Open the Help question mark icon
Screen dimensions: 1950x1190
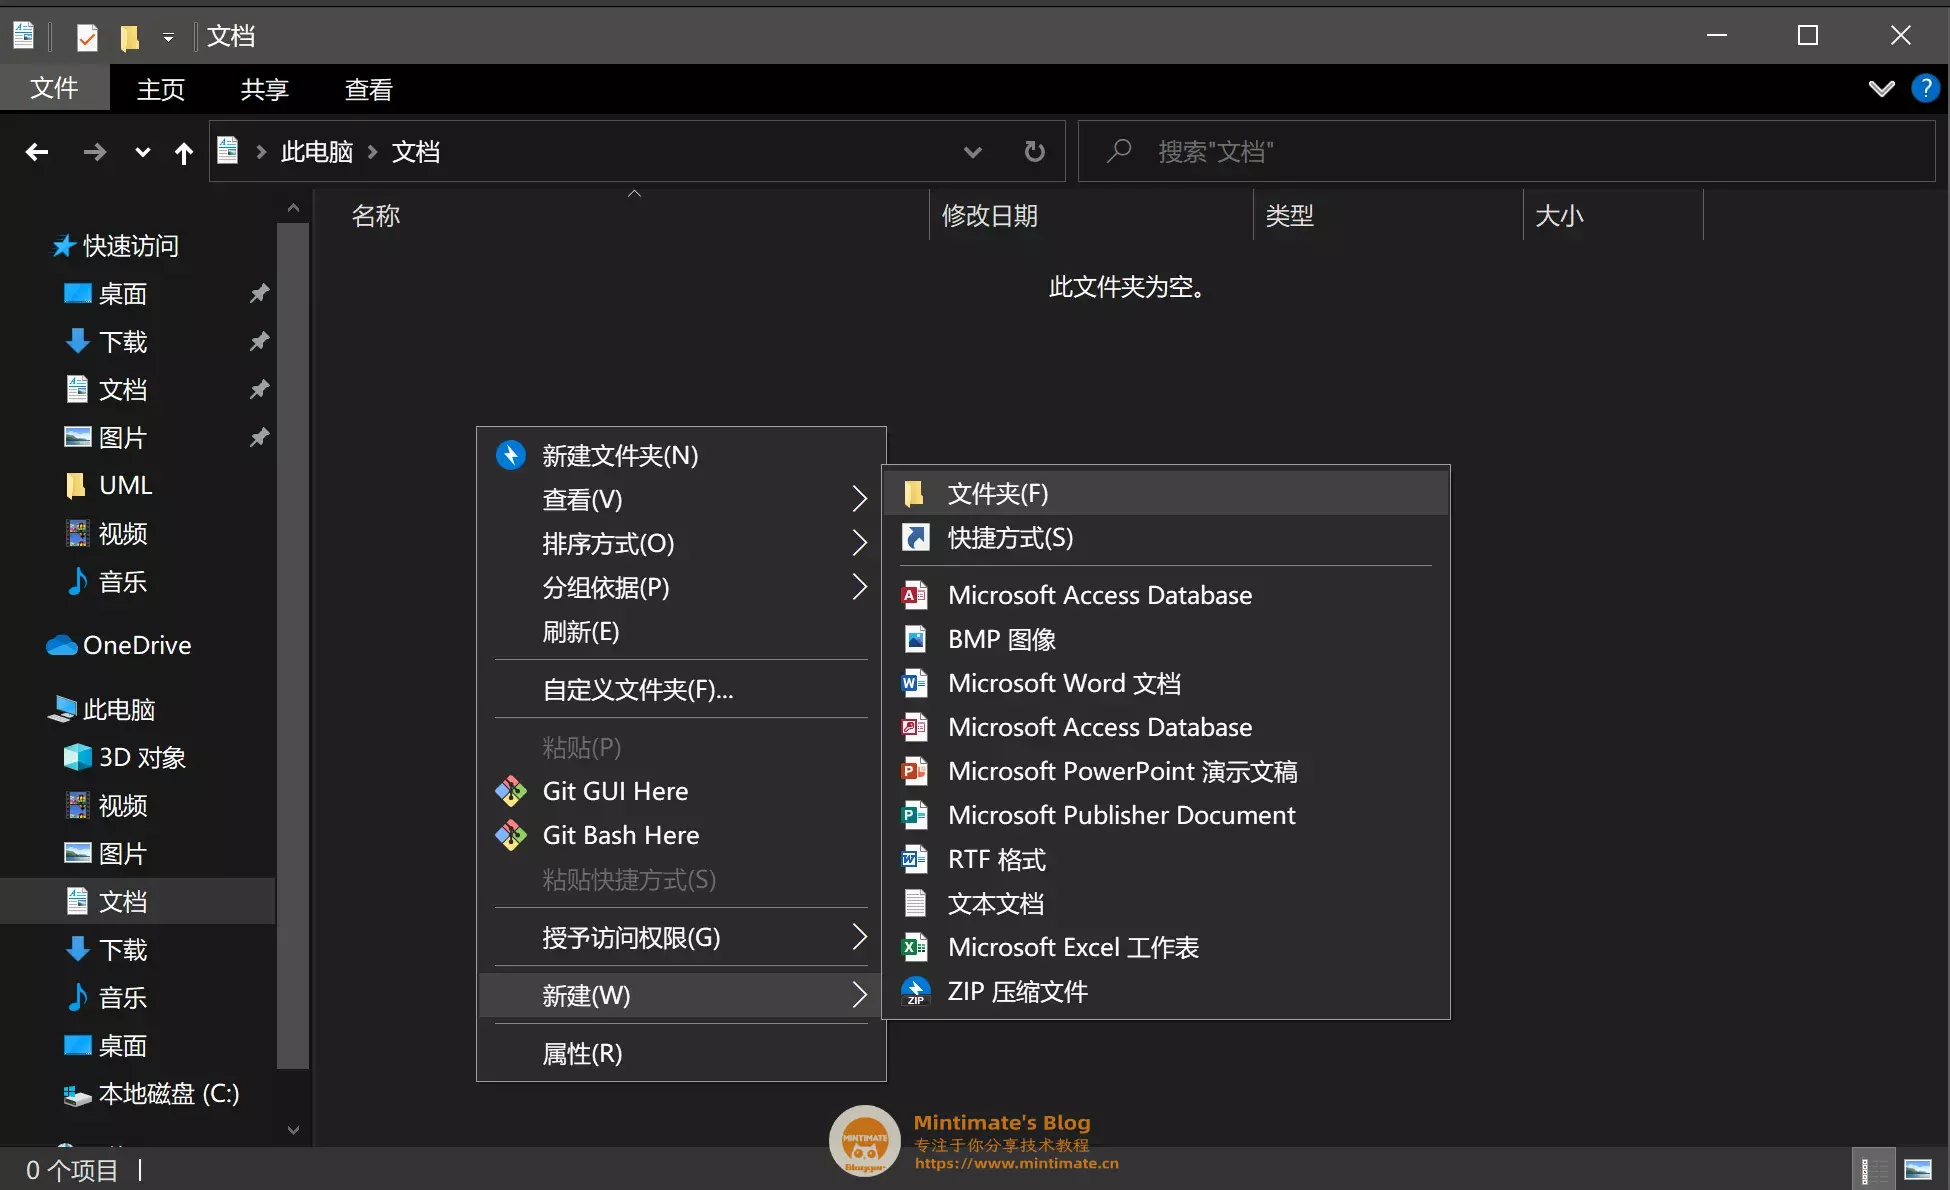click(1925, 89)
